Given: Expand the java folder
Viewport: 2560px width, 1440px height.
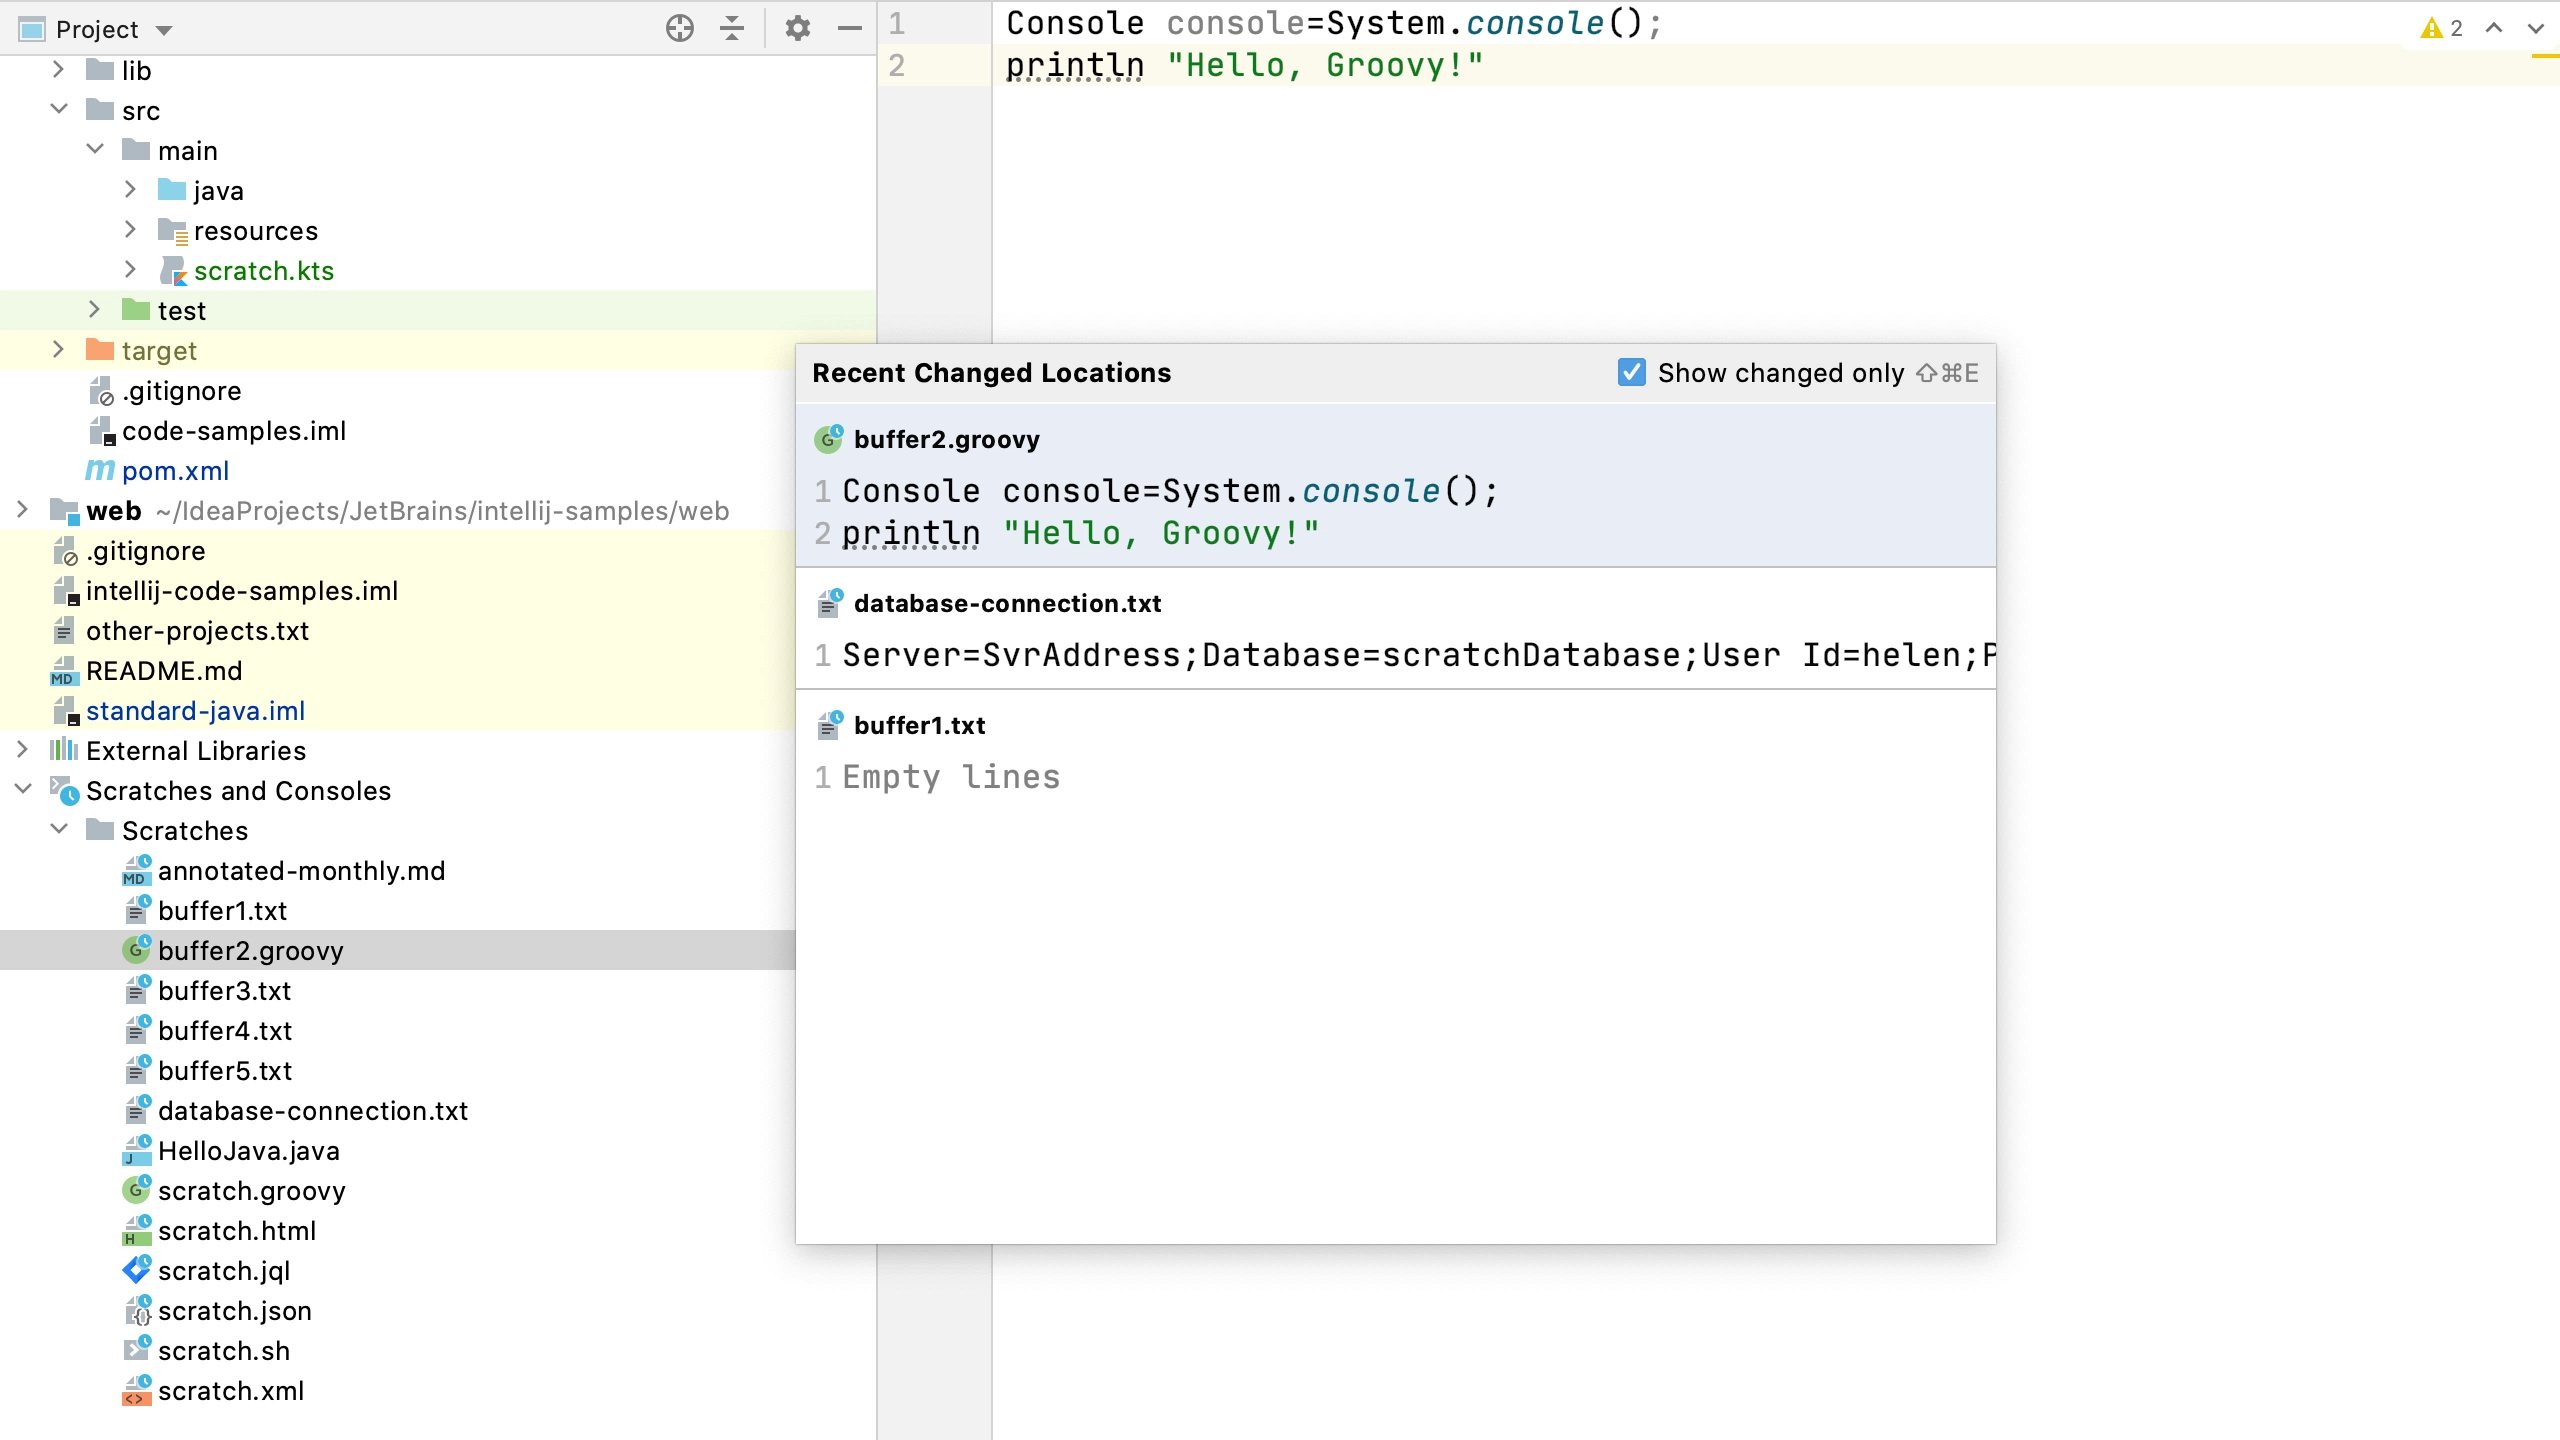Looking at the screenshot, I should 130,189.
